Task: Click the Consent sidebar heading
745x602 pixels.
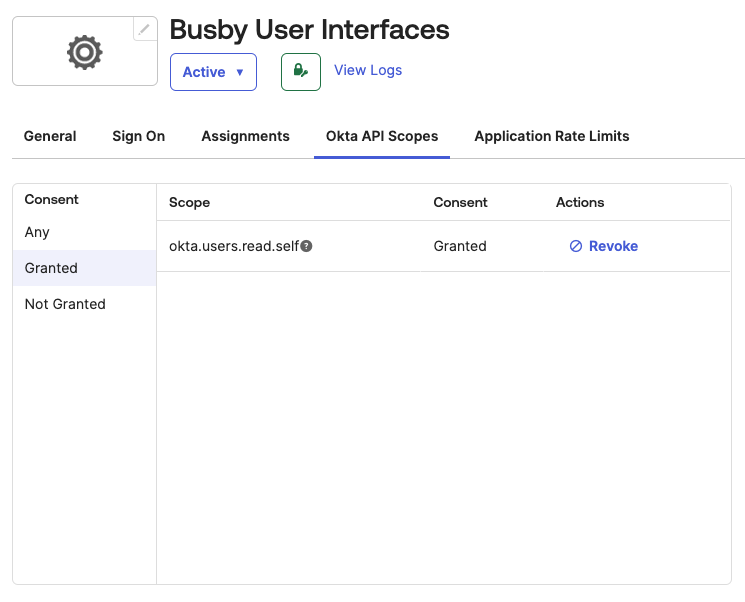Action: 51,200
